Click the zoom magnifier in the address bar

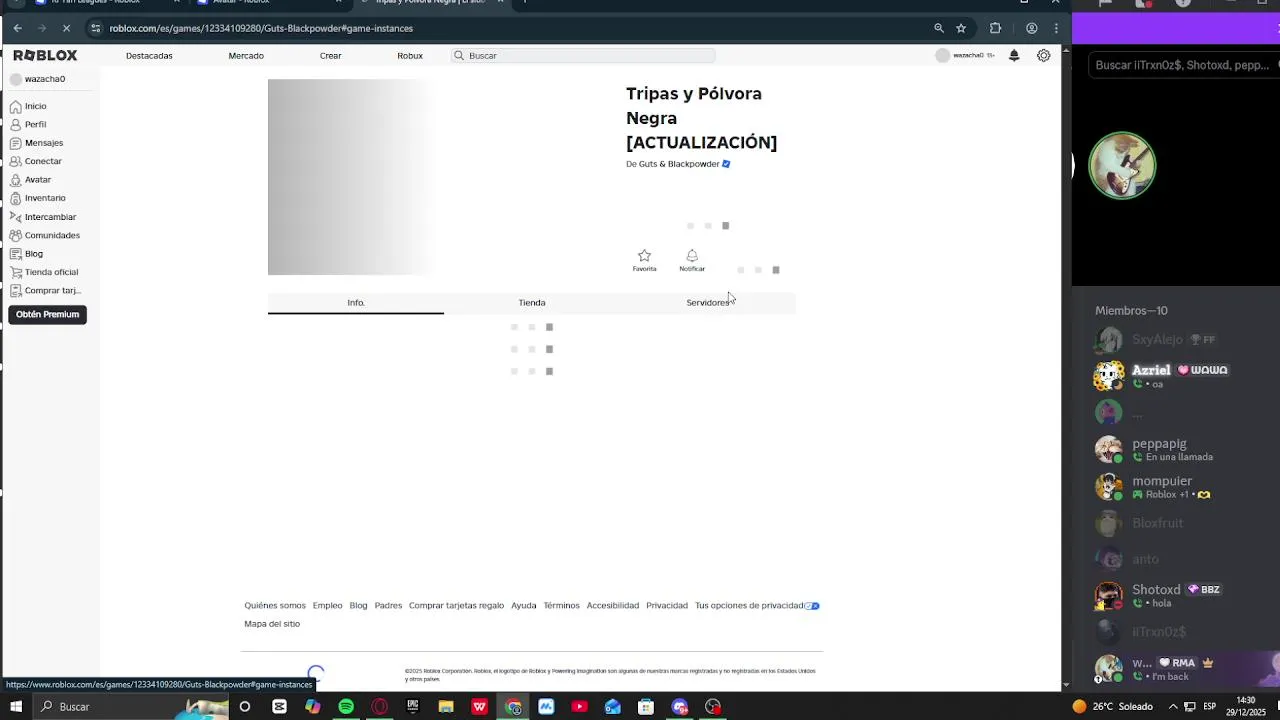tap(939, 28)
